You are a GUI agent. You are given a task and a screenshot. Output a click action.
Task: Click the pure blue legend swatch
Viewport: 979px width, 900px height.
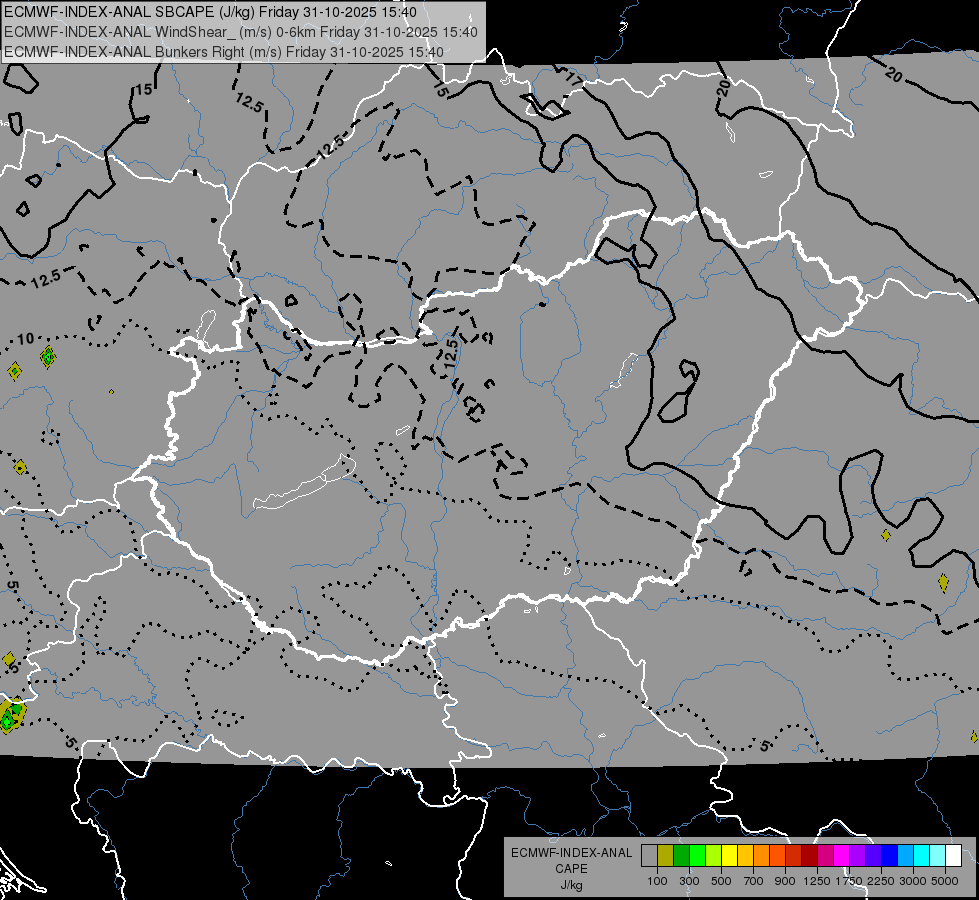click(x=890, y=856)
